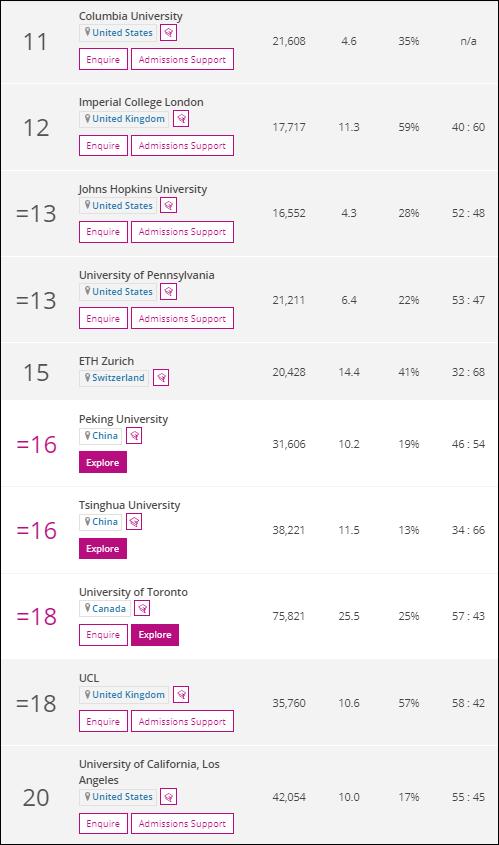Click the icon next to UCLA's United States tag
This screenshot has width=499, height=845.
click(x=169, y=796)
